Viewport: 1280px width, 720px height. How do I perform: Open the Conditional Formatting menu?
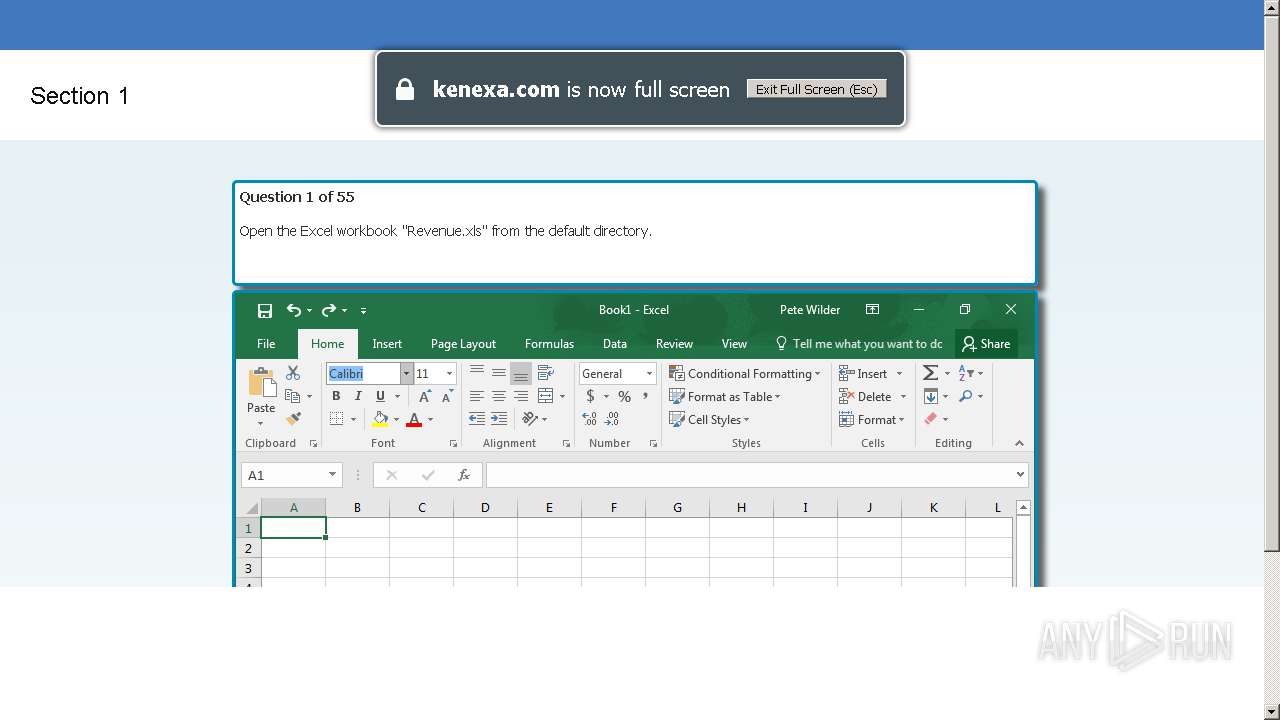click(x=744, y=373)
